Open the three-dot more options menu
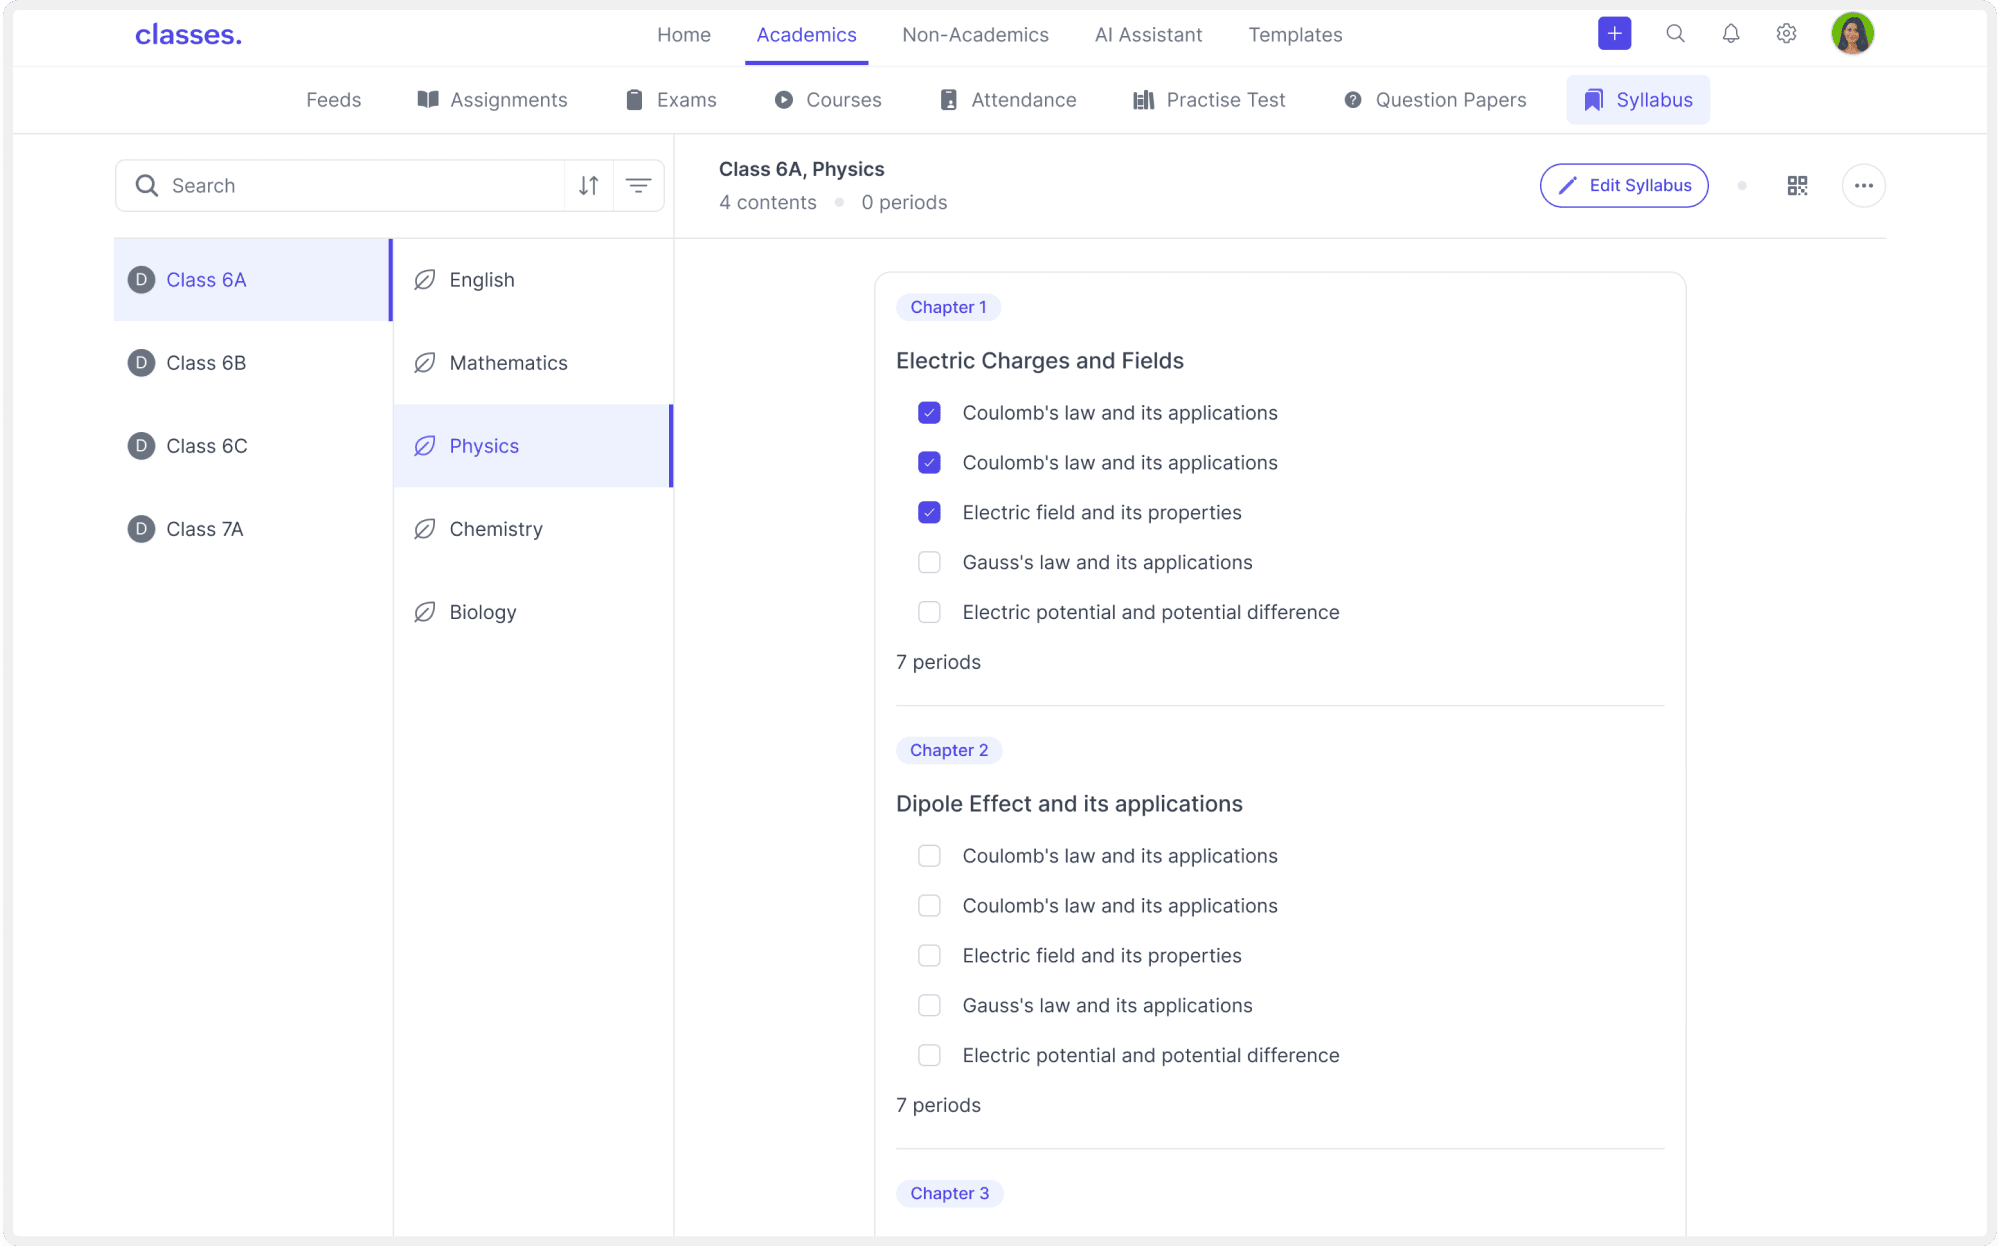The image size is (1999, 1246). click(1863, 186)
